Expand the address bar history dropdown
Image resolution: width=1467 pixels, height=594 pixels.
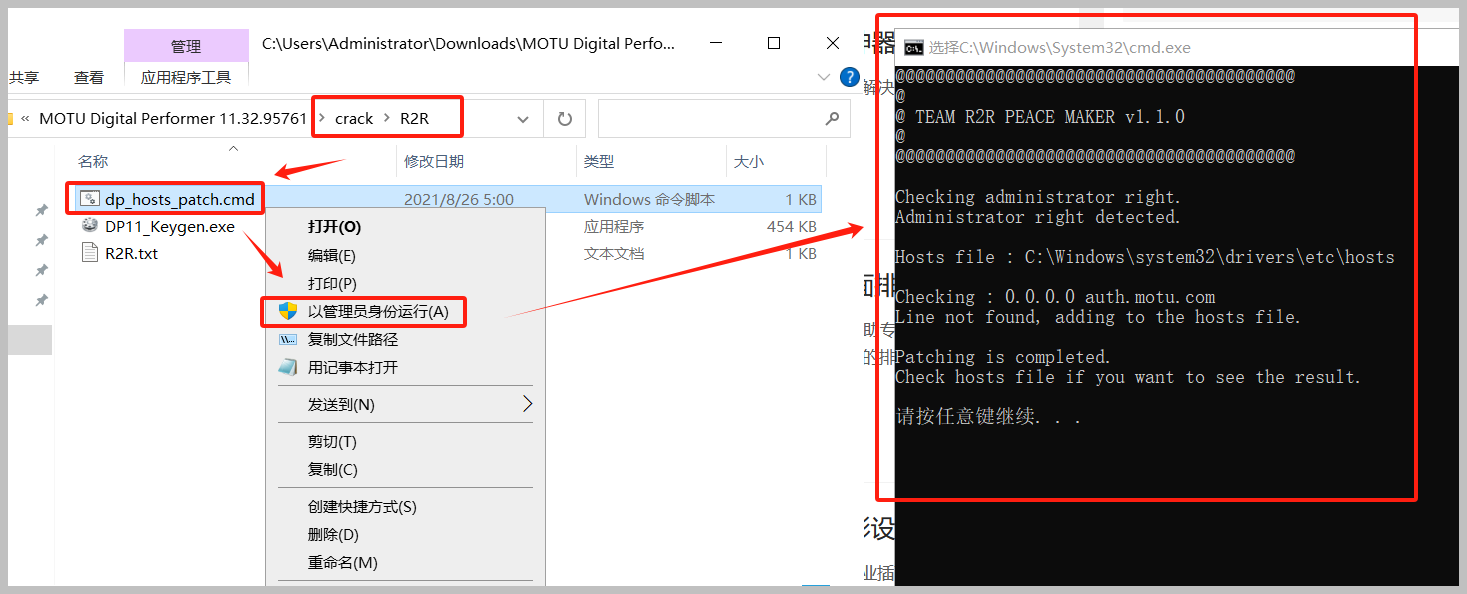coord(523,119)
